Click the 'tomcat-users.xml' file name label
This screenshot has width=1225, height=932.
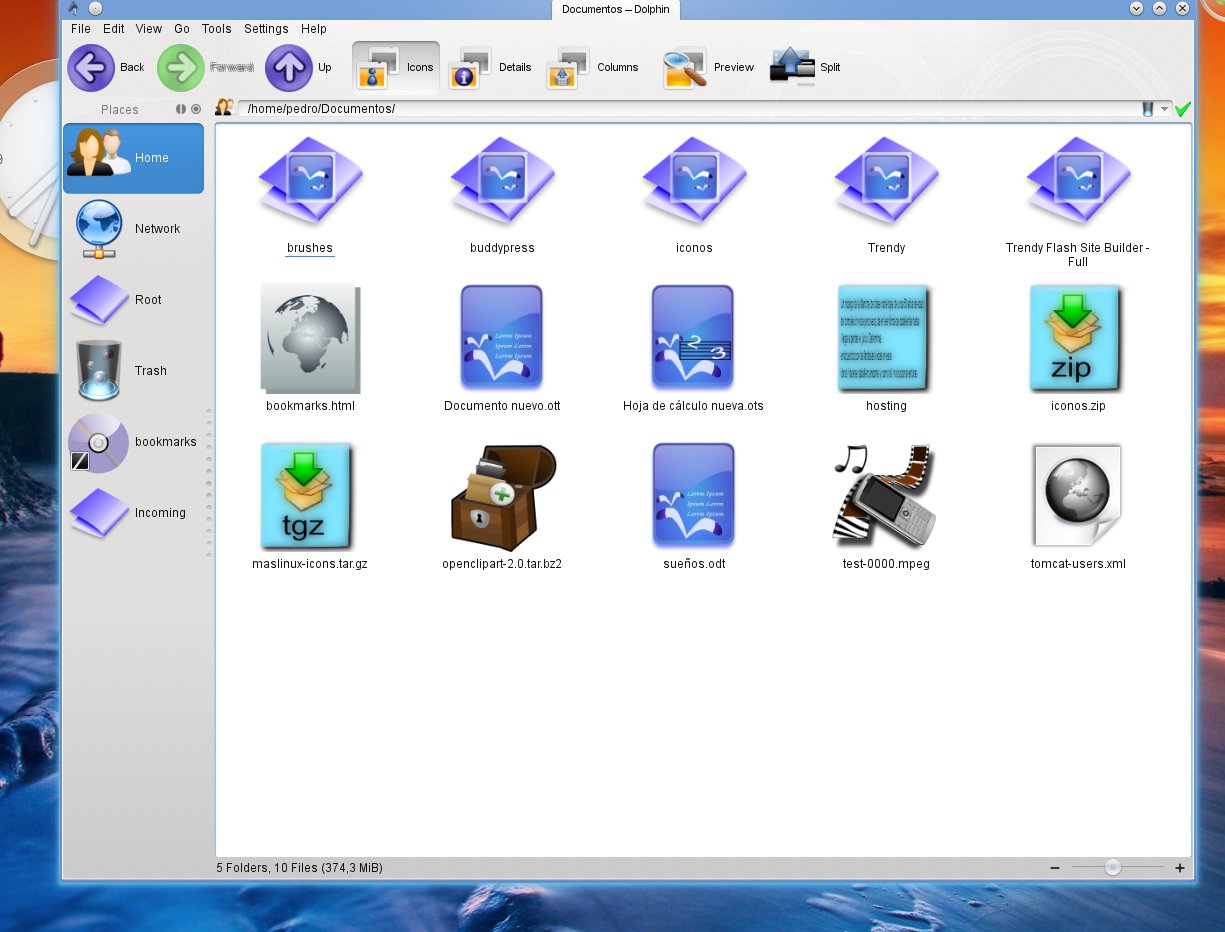1078,564
